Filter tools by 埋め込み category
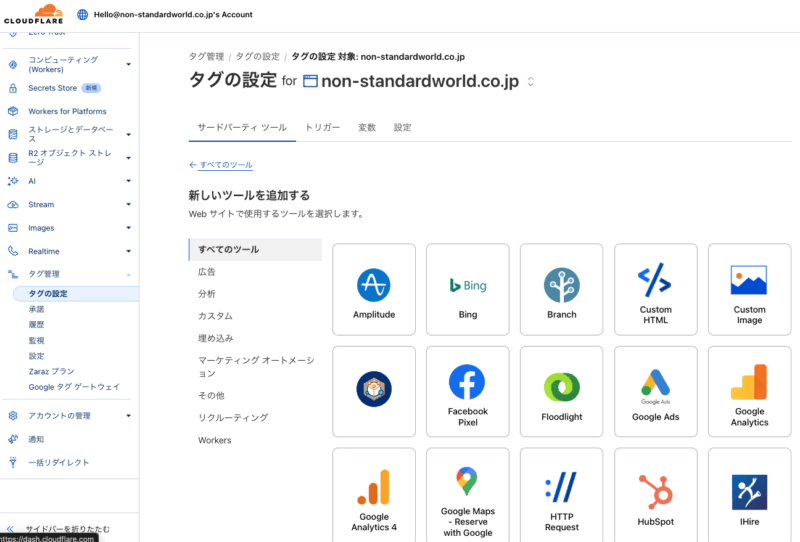The width and height of the screenshot is (800, 542). [215, 338]
